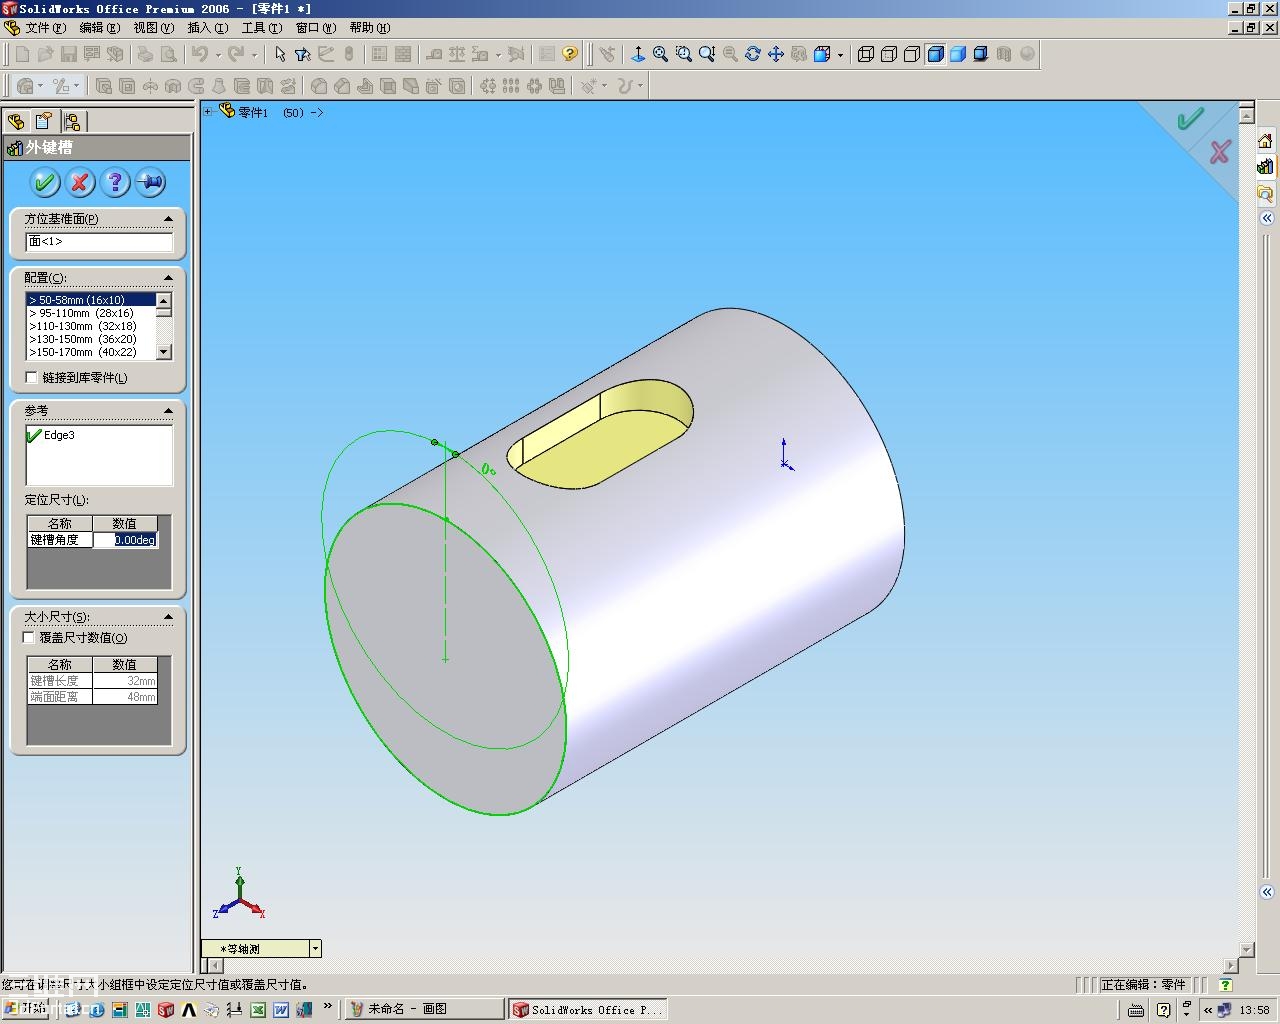The height and width of the screenshot is (1024, 1280).
Task: Toggle the selection filter toolbar icon
Action: coord(303,54)
